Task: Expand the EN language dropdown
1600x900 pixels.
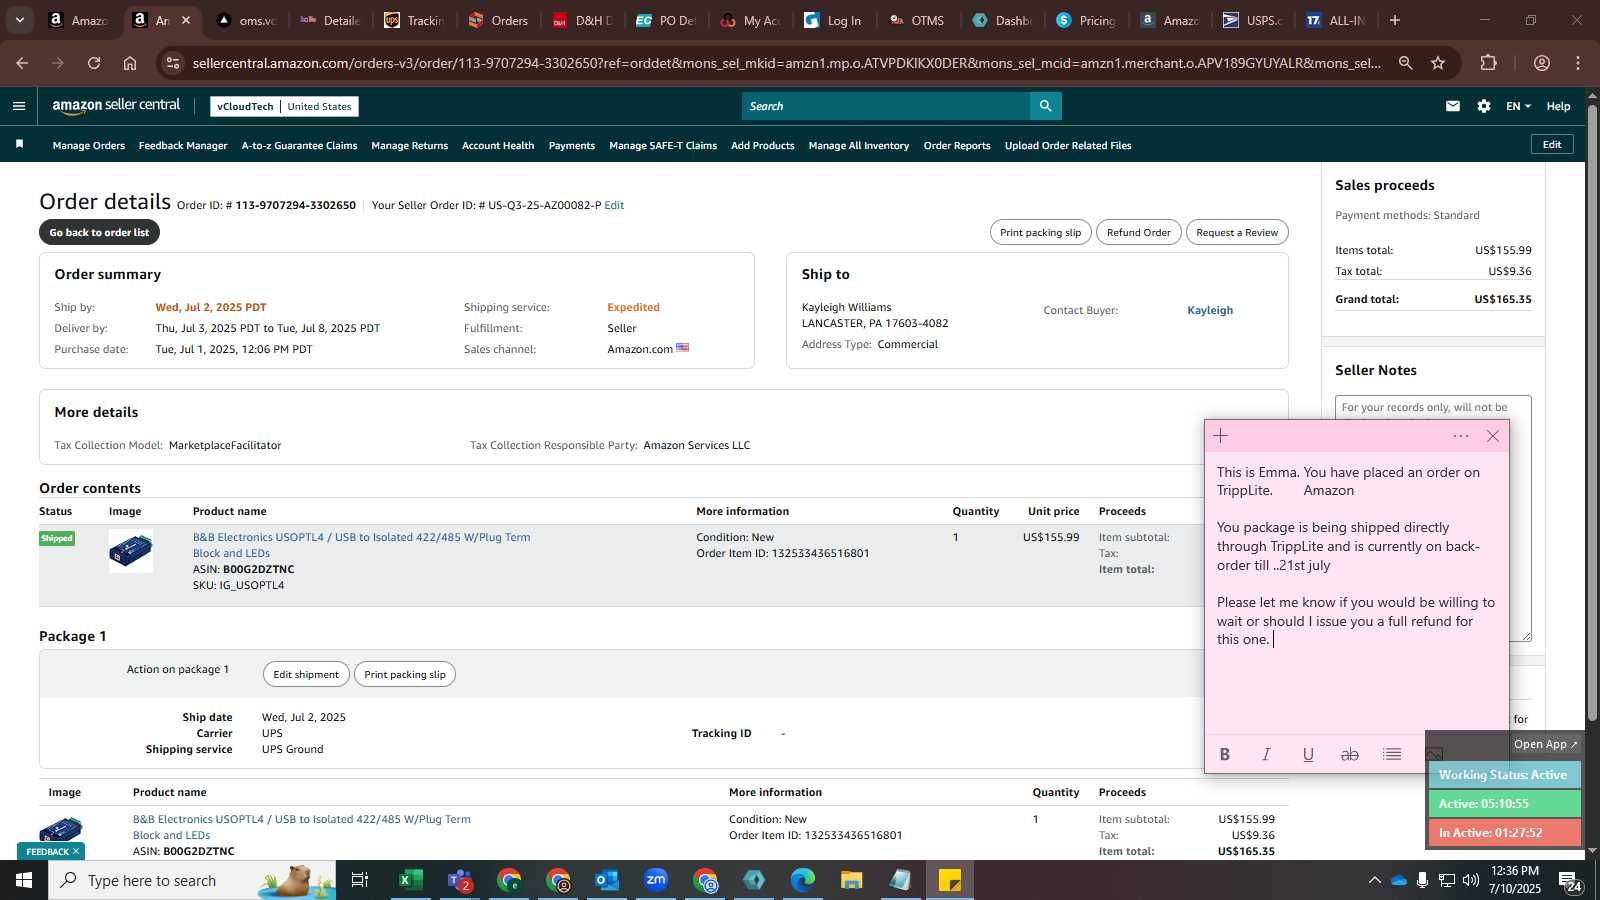Action: (x=1518, y=106)
